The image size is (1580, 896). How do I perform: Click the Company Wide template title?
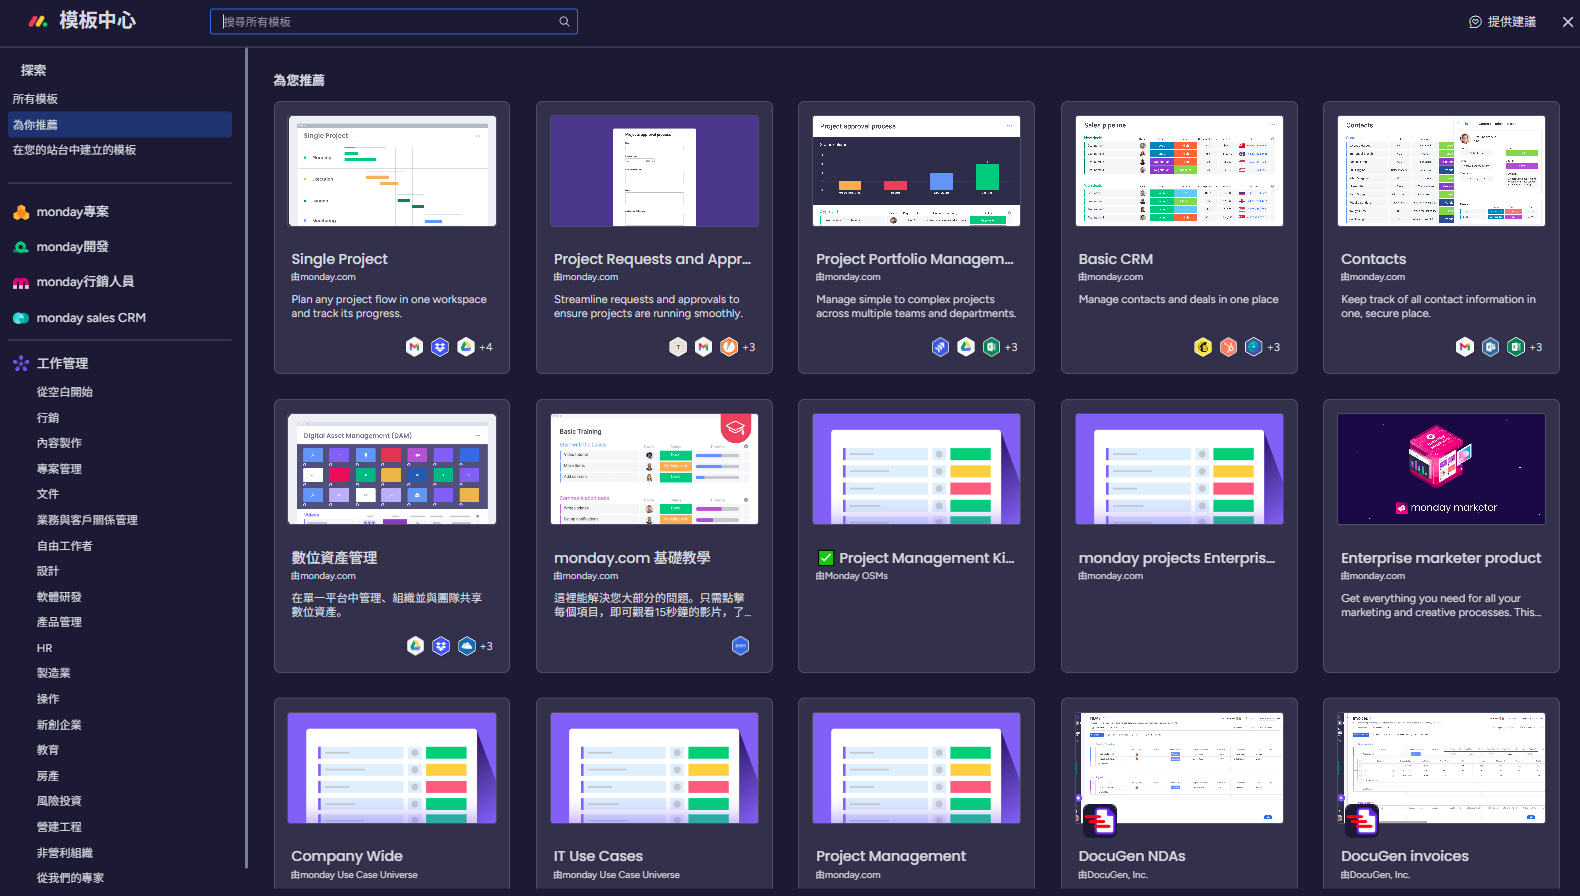[x=347, y=856]
